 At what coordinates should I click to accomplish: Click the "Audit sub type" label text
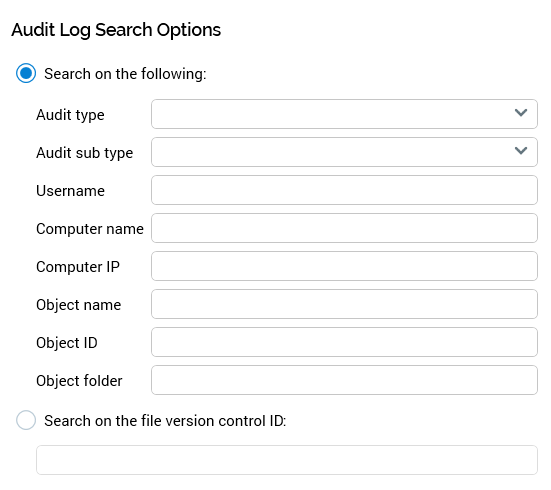(85, 153)
